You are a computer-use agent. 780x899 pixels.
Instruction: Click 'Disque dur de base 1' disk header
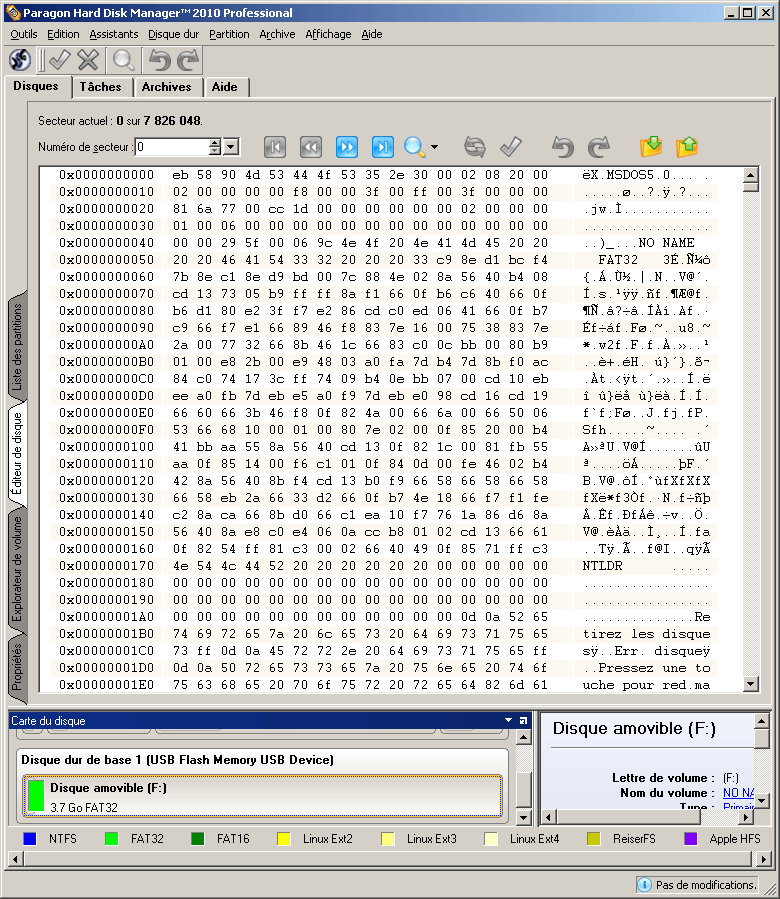tap(177, 760)
